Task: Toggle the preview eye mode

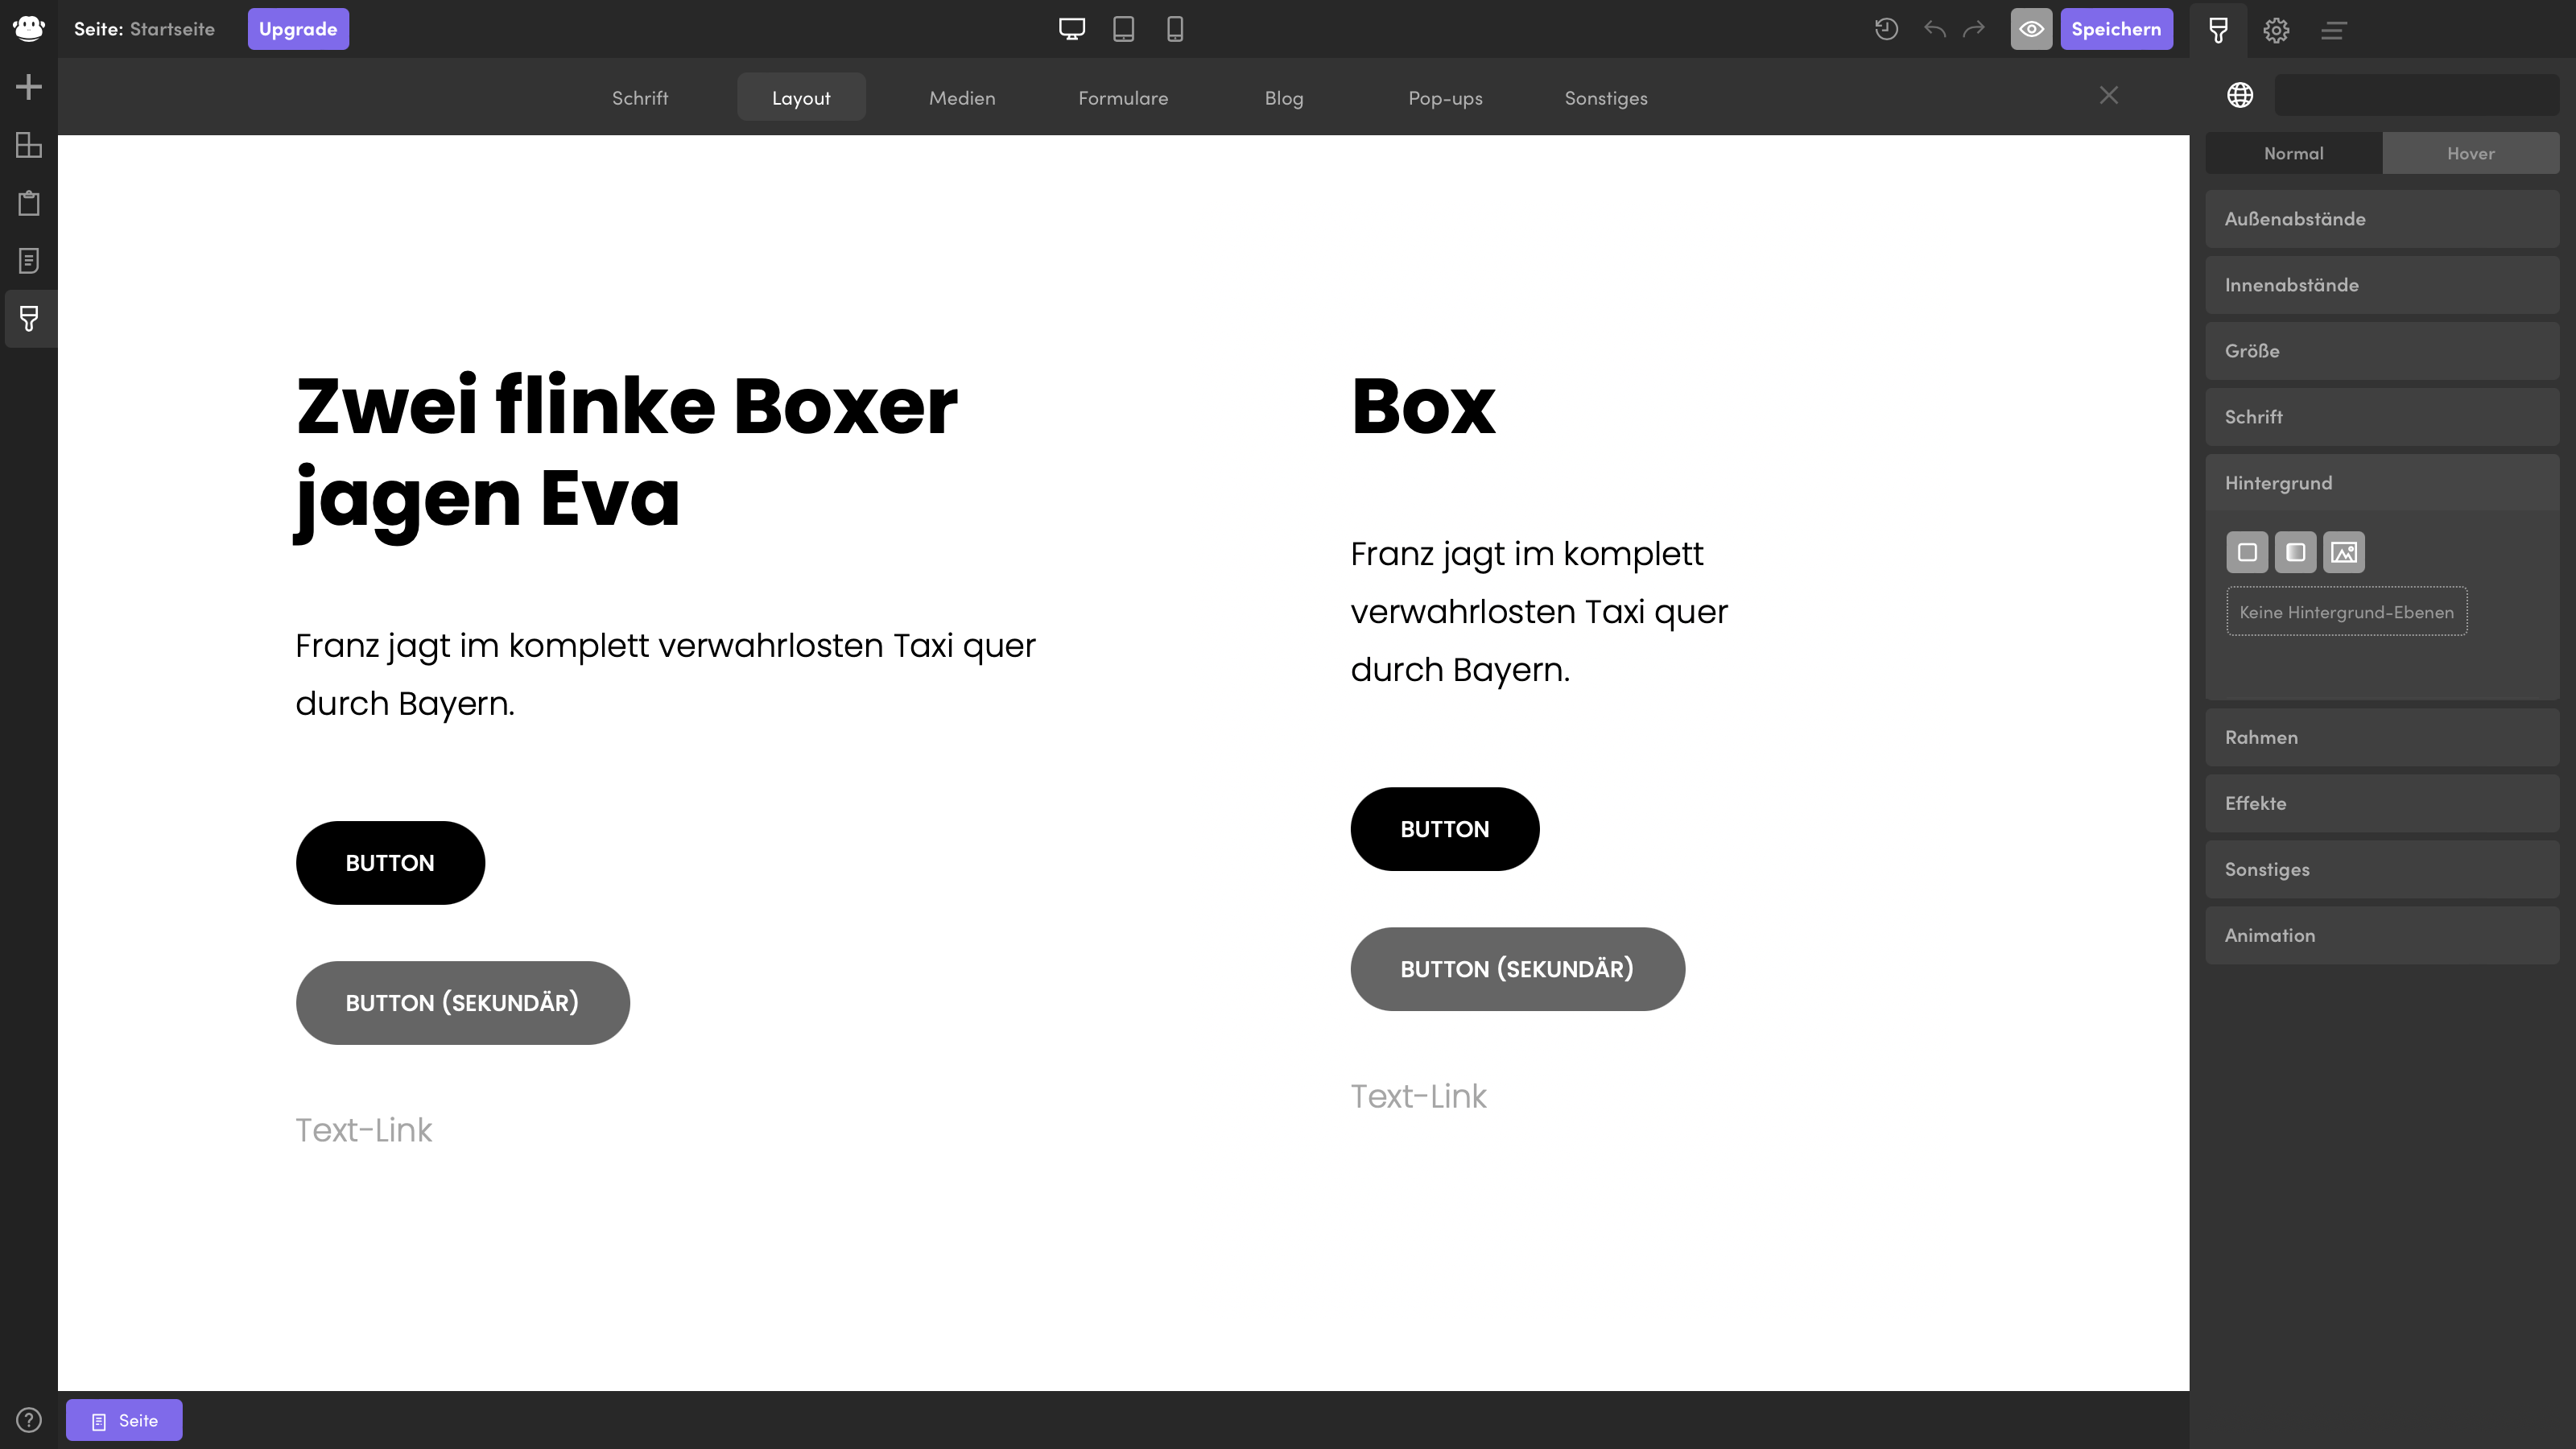Action: tap(2031, 29)
